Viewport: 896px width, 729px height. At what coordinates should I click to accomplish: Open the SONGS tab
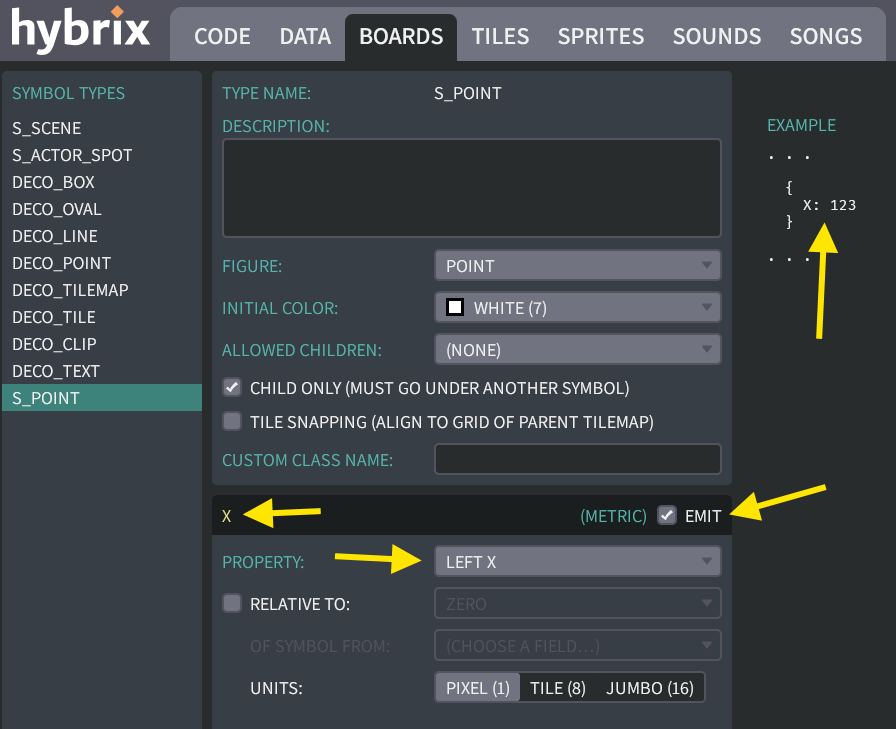825,37
